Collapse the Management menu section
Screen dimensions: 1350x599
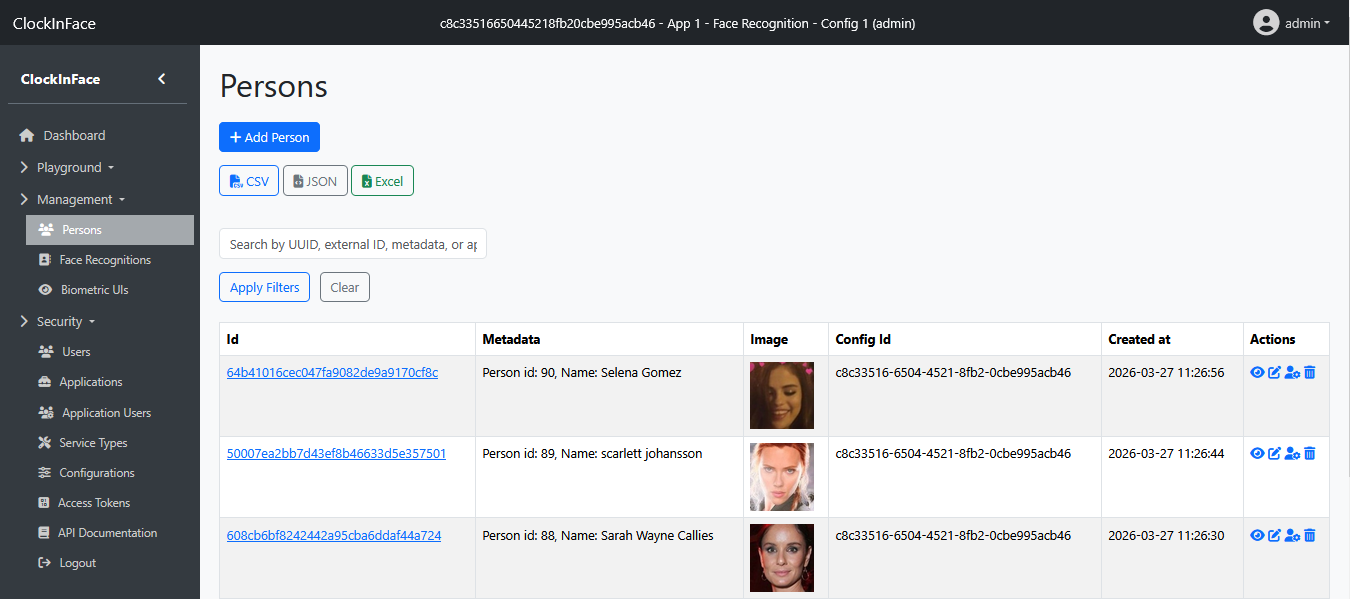coord(74,199)
